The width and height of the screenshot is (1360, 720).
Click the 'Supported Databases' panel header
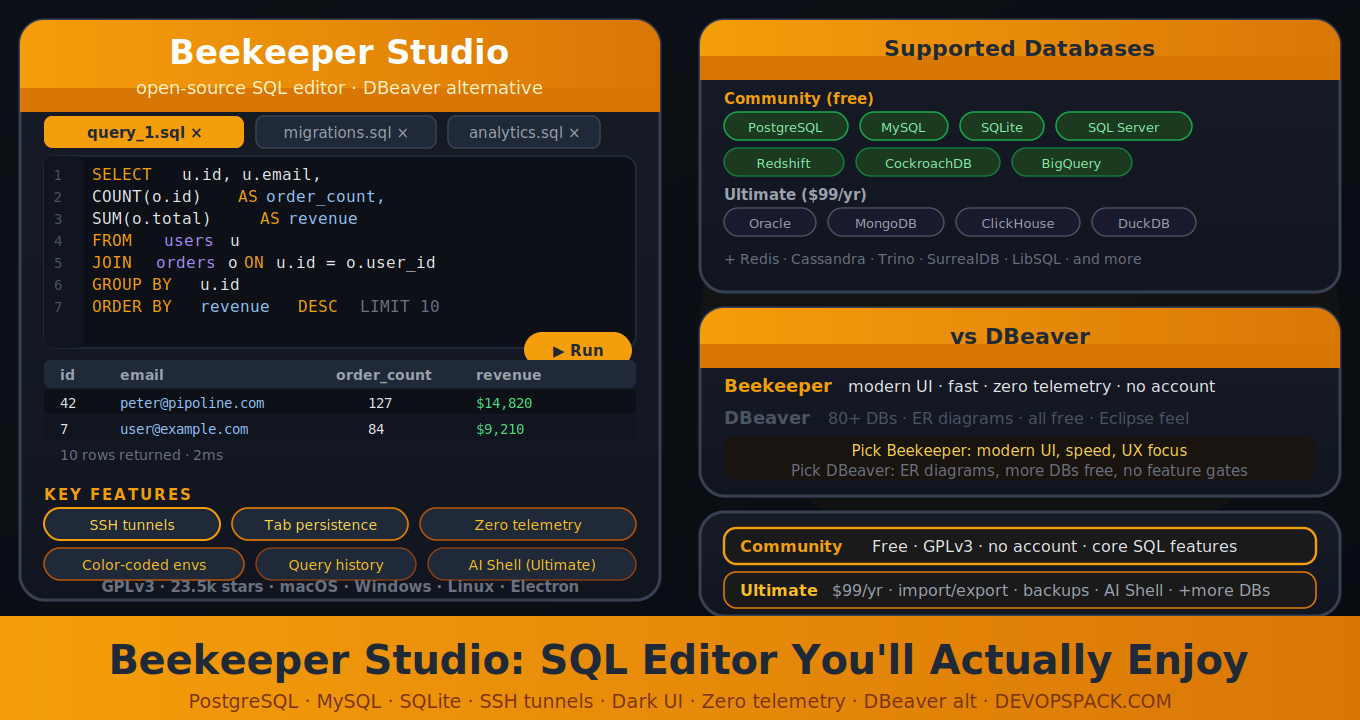pos(1020,48)
